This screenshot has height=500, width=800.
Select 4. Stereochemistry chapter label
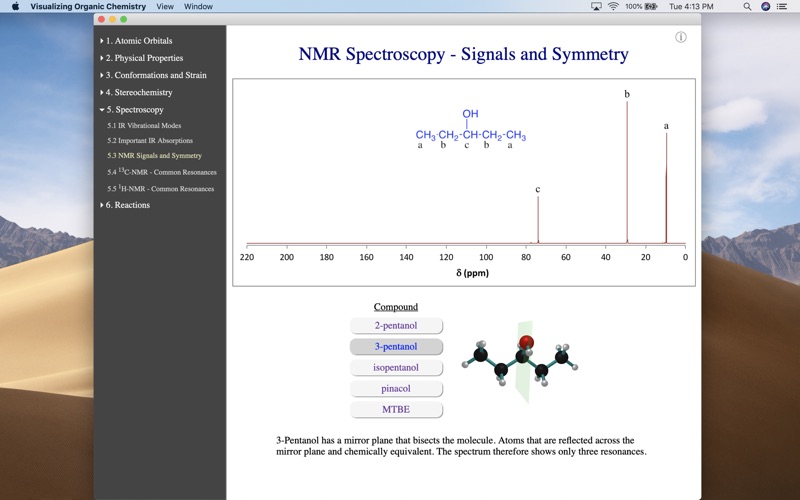click(139, 92)
